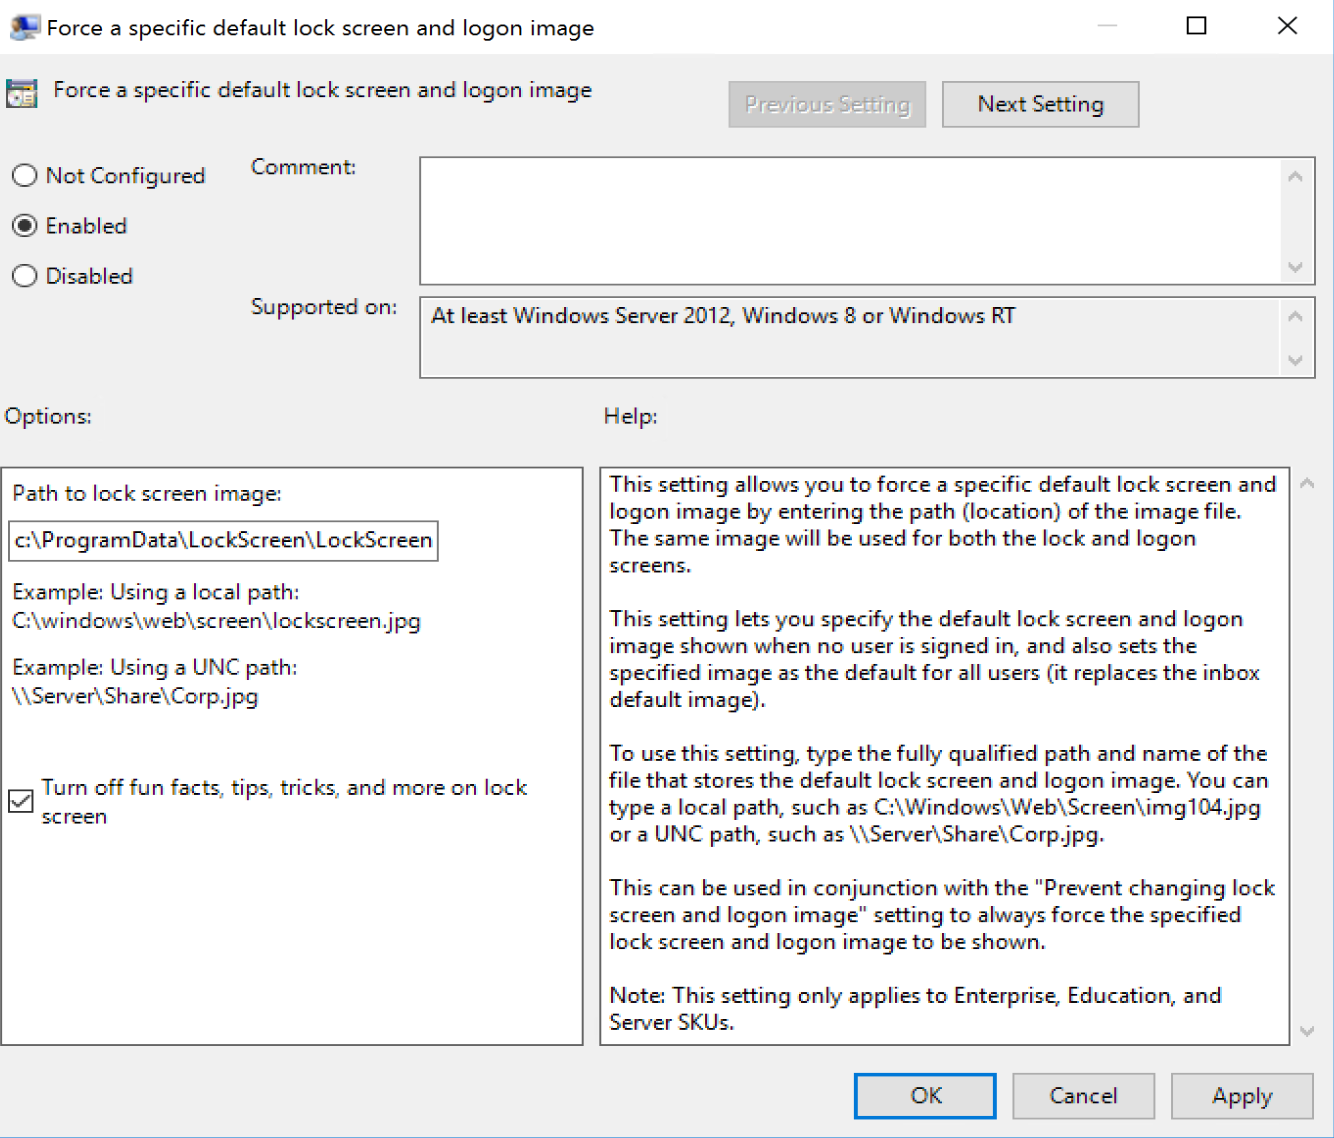Click the Supported on scroll down arrow
Viewport: 1334px width, 1138px height.
point(1295,360)
